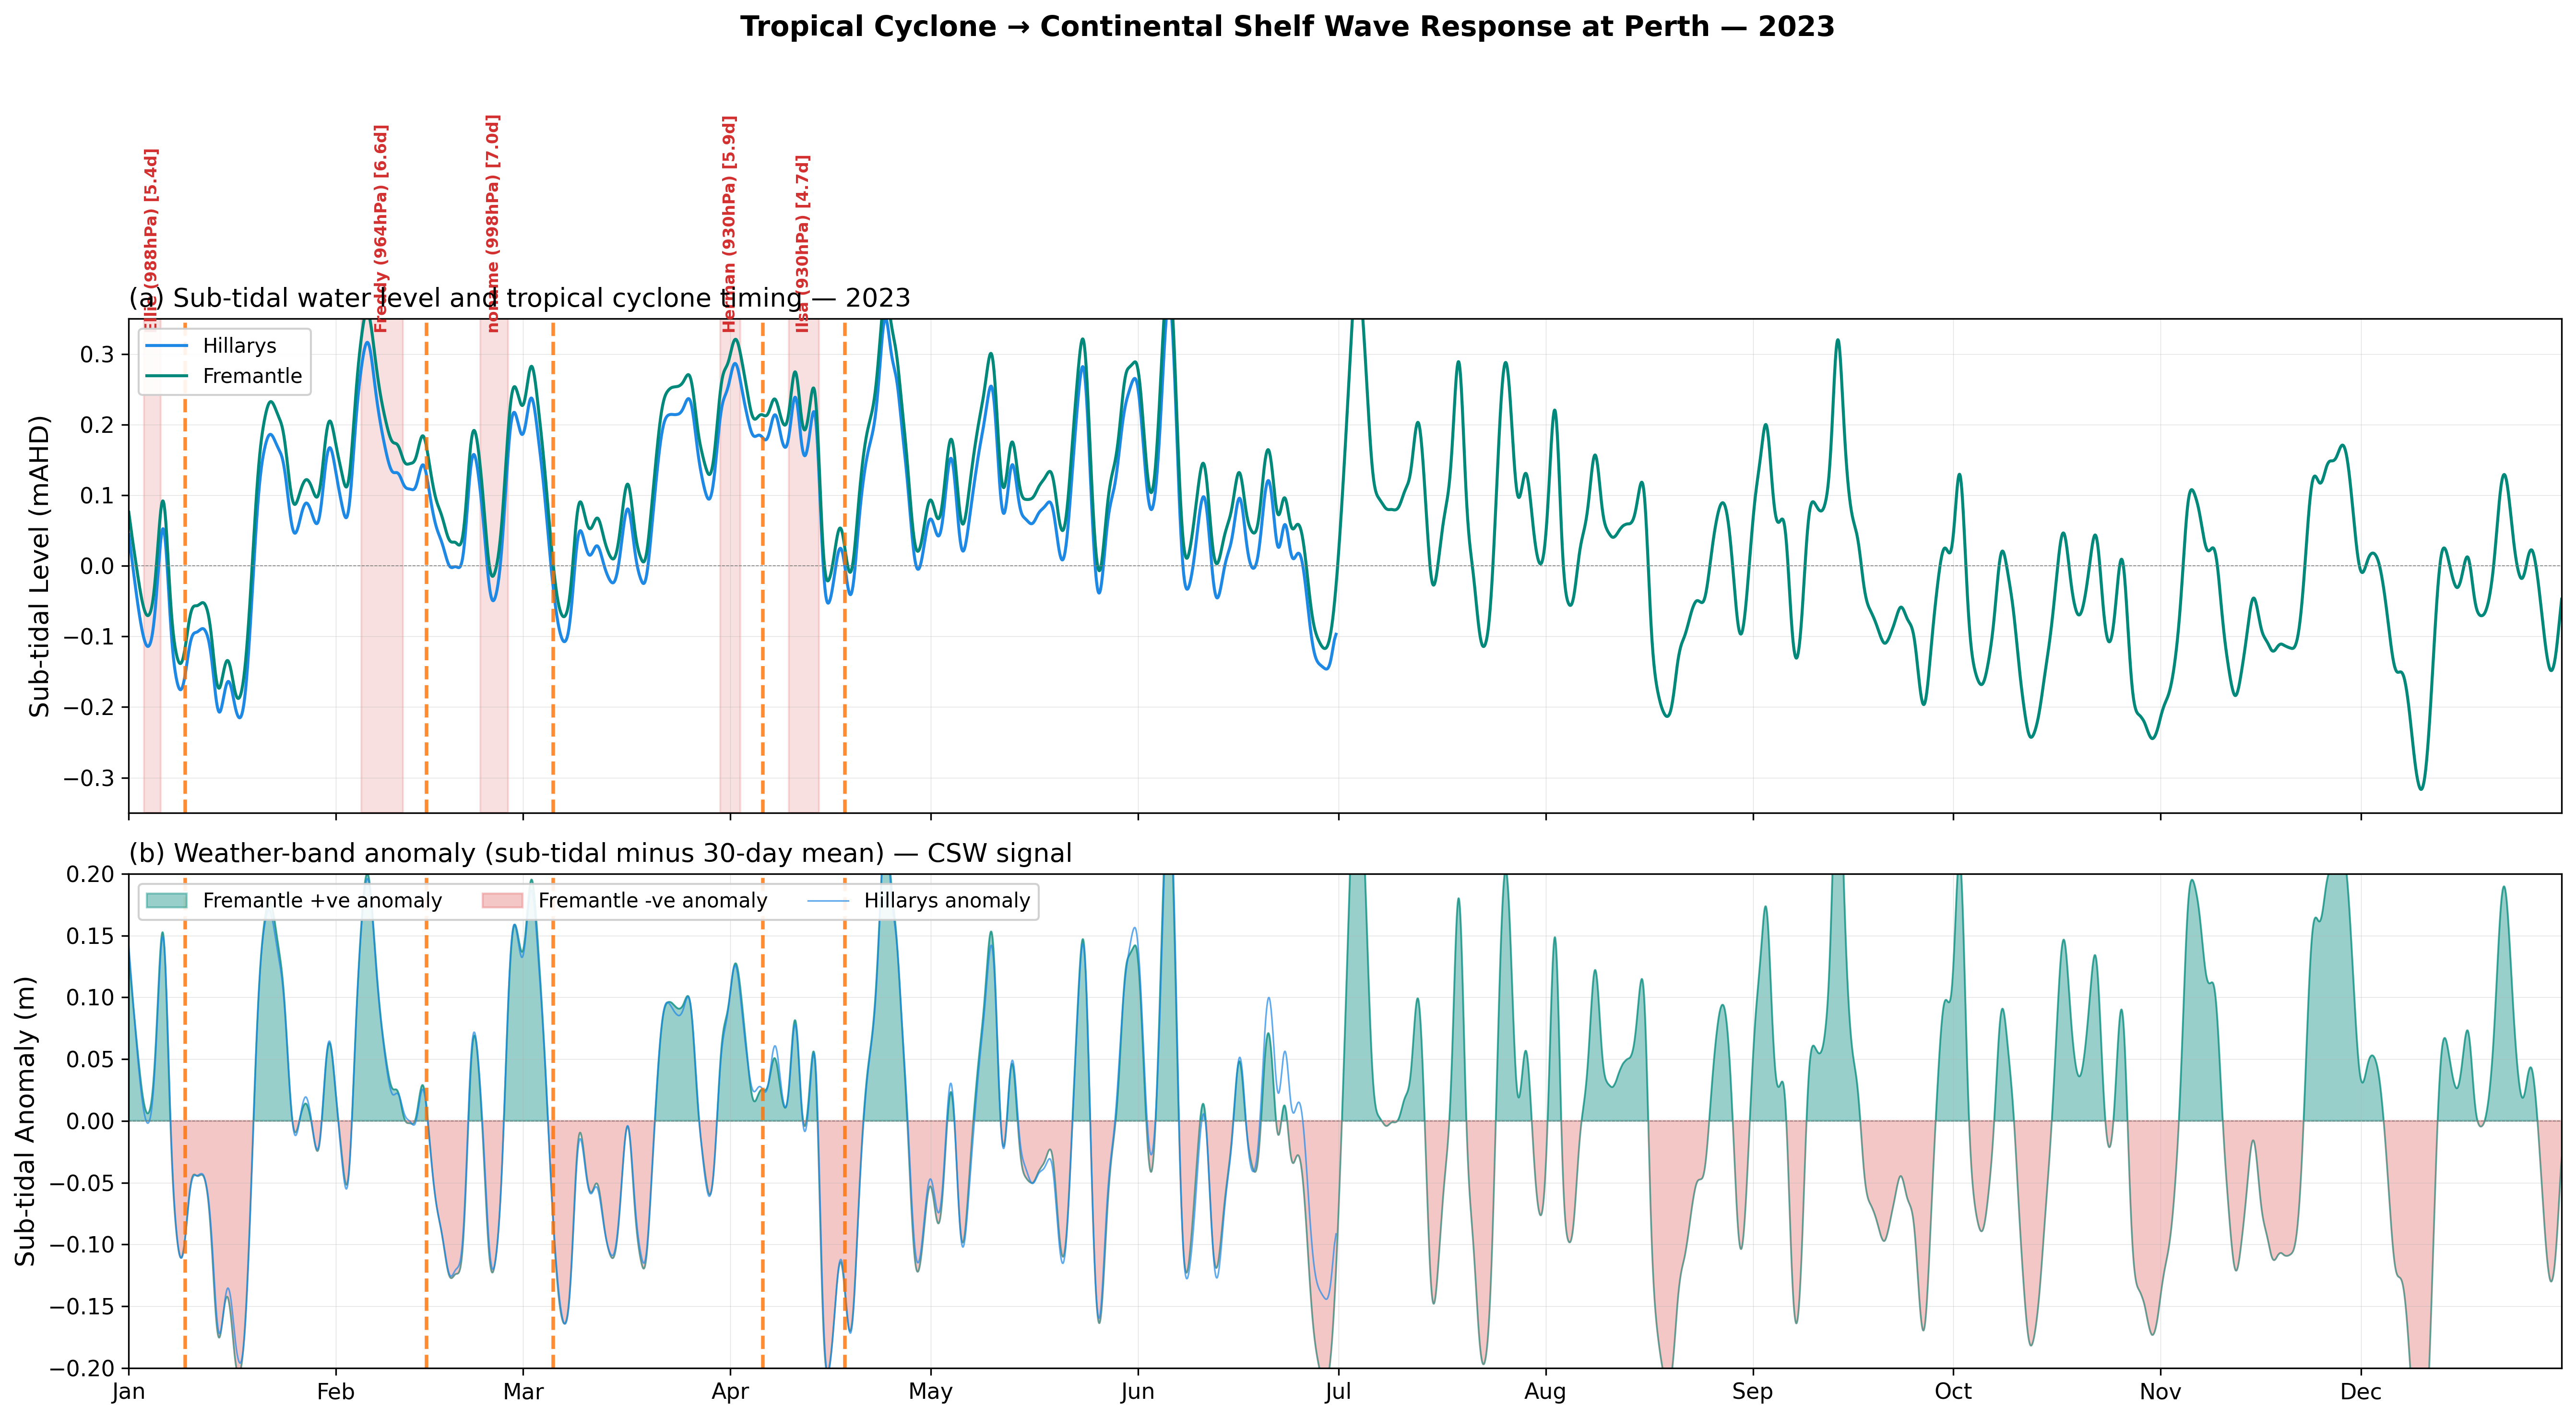Select 'Fremantle -ve anomaly' legend text
The width and height of the screenshot is (2576, 1418).
653,901
